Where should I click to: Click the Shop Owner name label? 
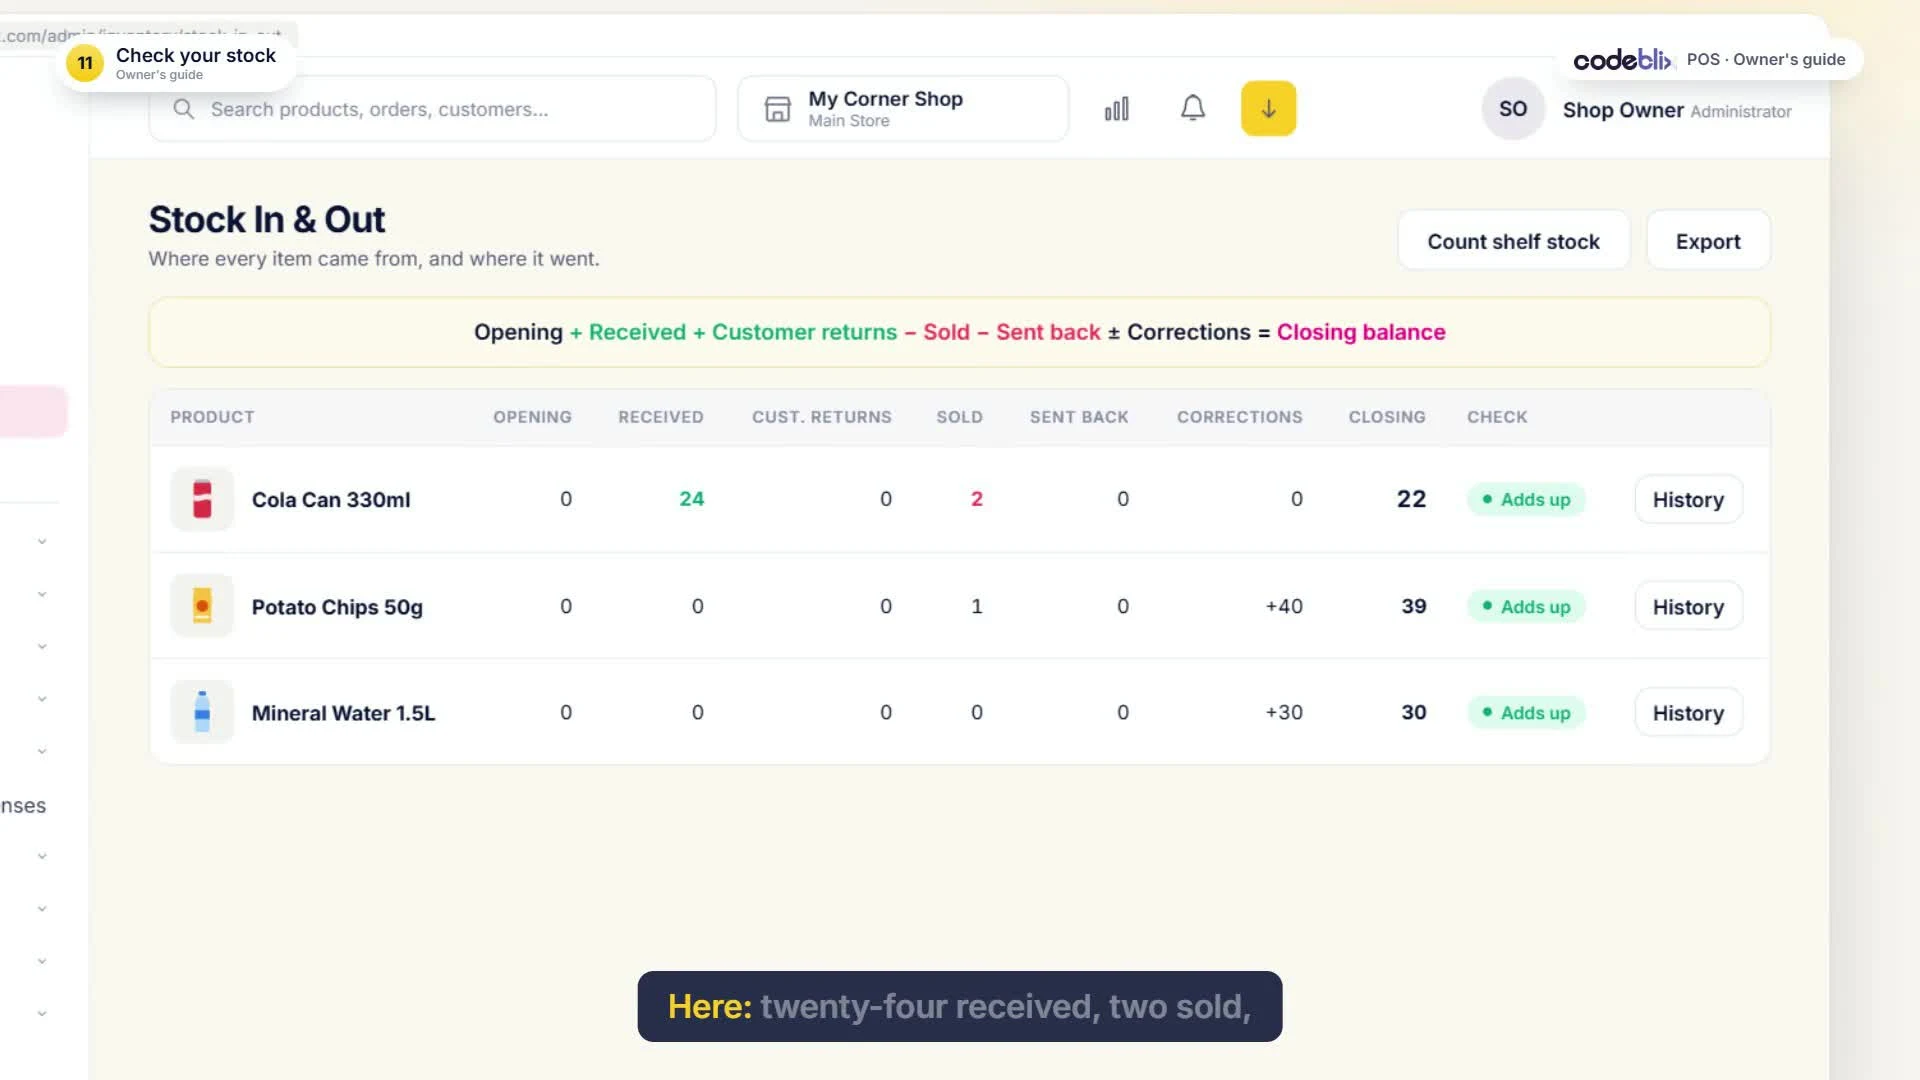(x=1623, y=110)
